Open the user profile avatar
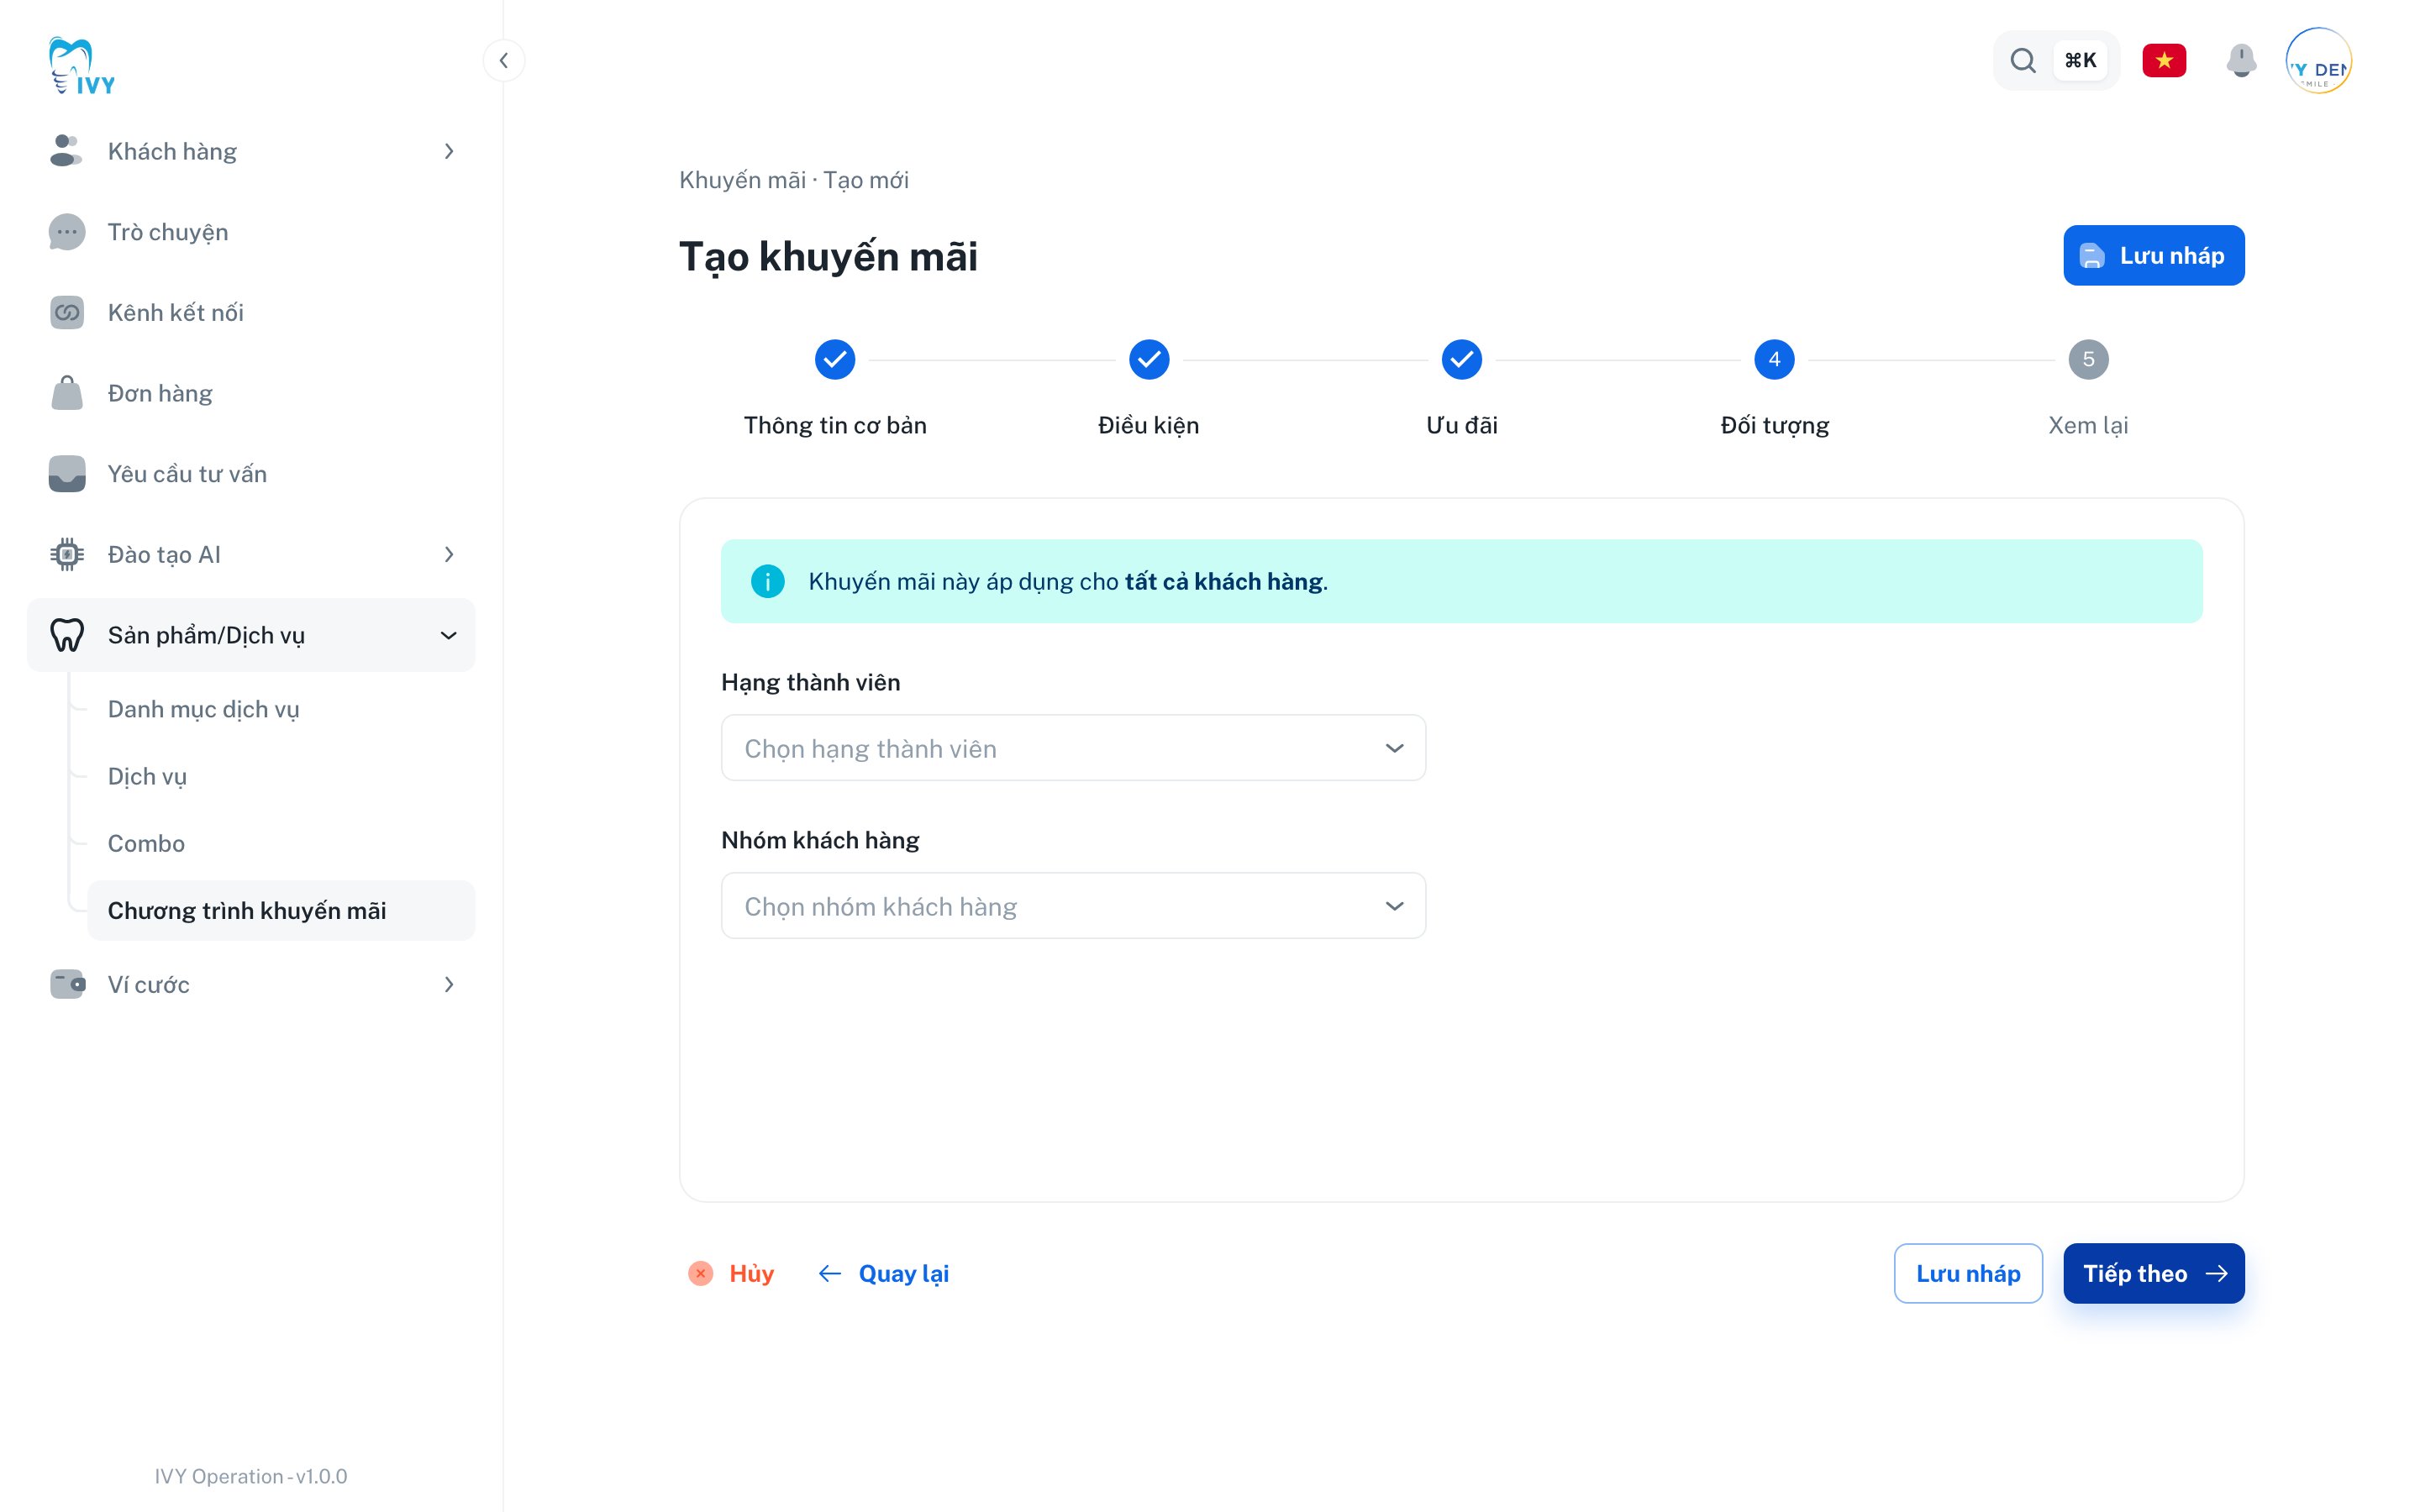2420x1512 pixels. point(2318,60)
